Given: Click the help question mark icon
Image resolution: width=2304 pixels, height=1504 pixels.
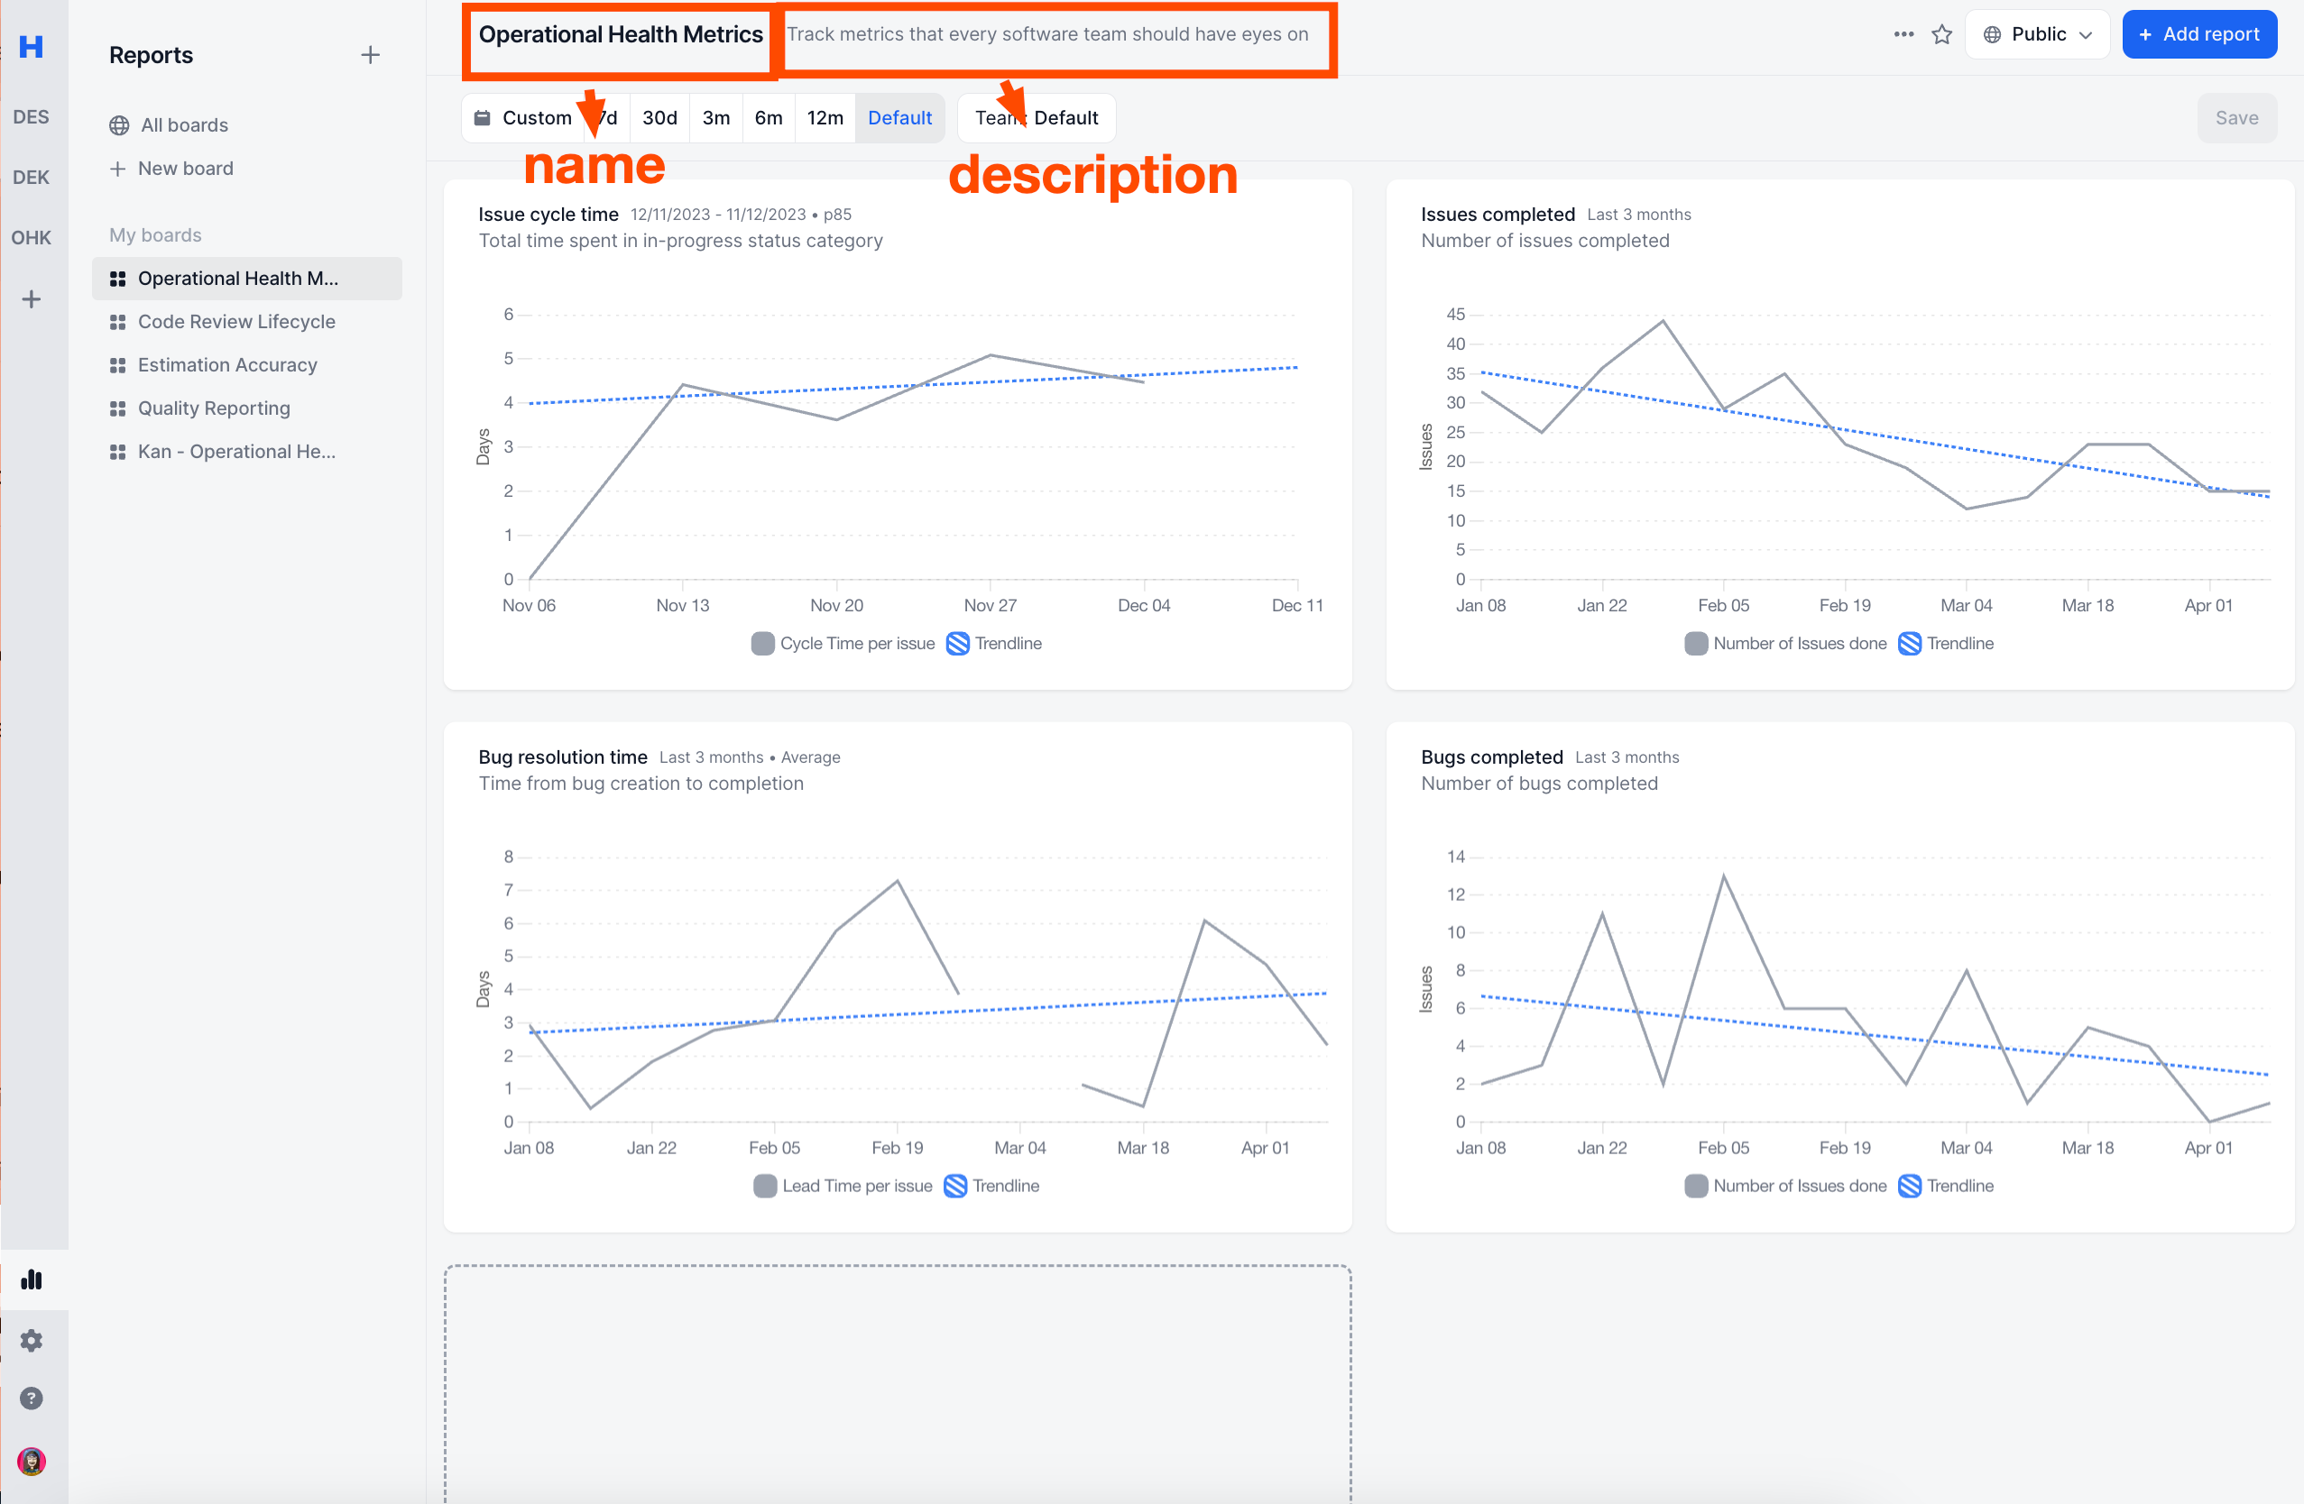Looking at the screenshot, I should 32,1398.
